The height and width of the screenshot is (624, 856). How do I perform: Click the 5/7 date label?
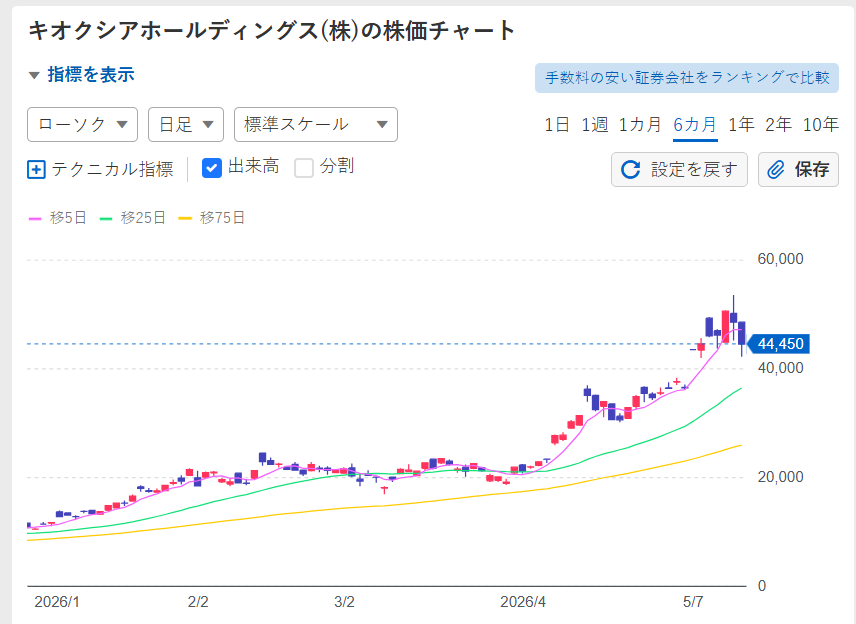click(693, 602)
